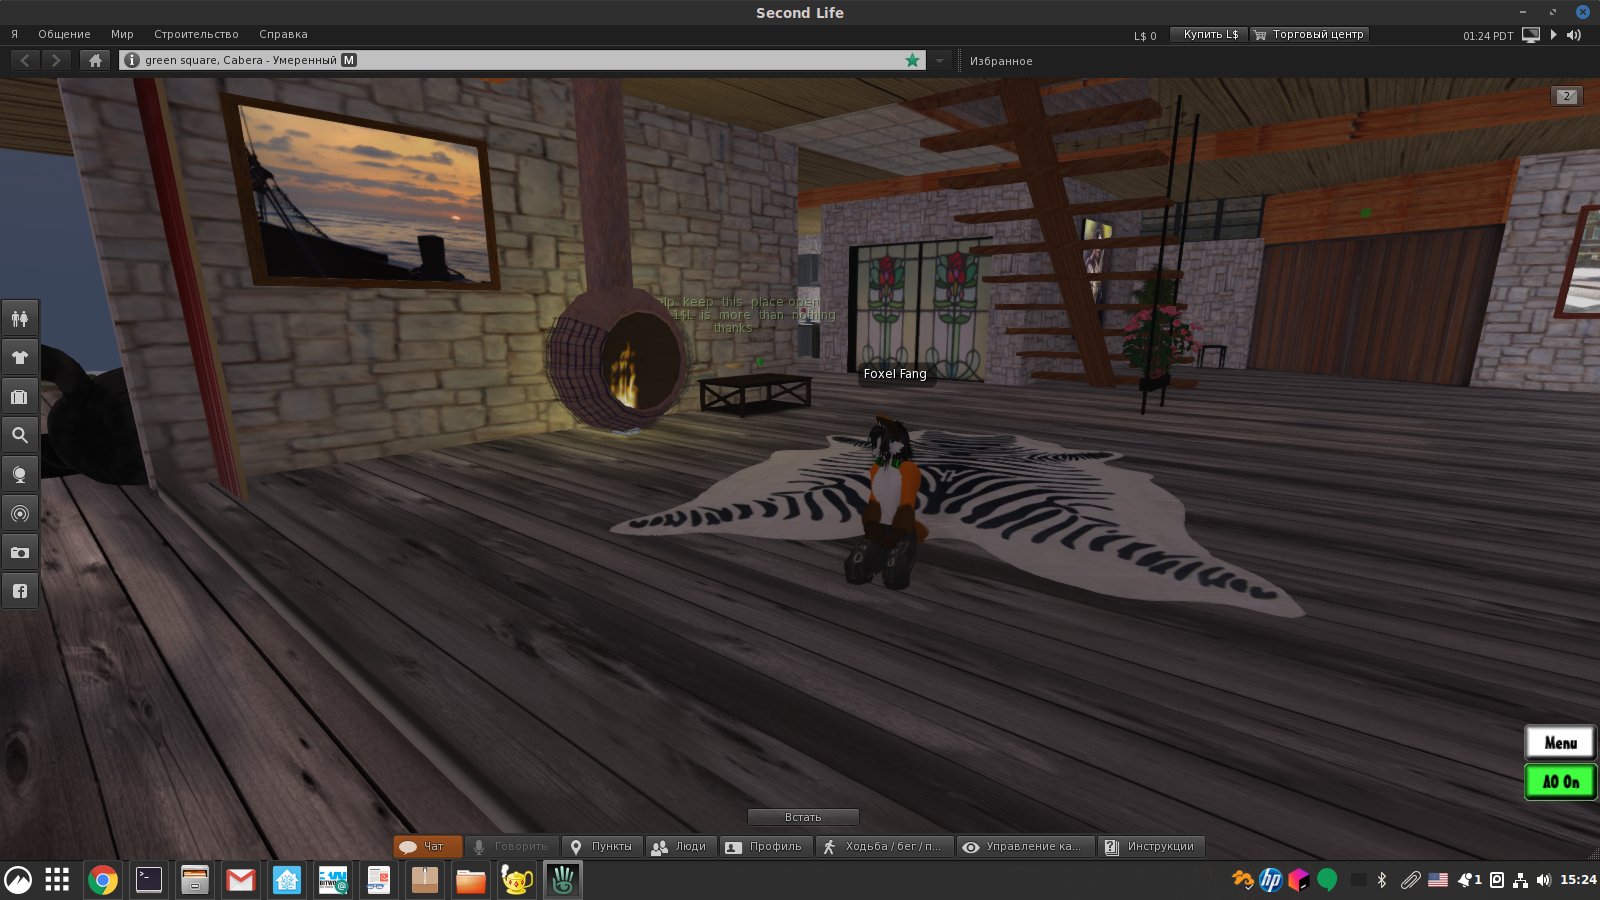Open the Avatar picker sidebar icon

click(x=19, y=319)
